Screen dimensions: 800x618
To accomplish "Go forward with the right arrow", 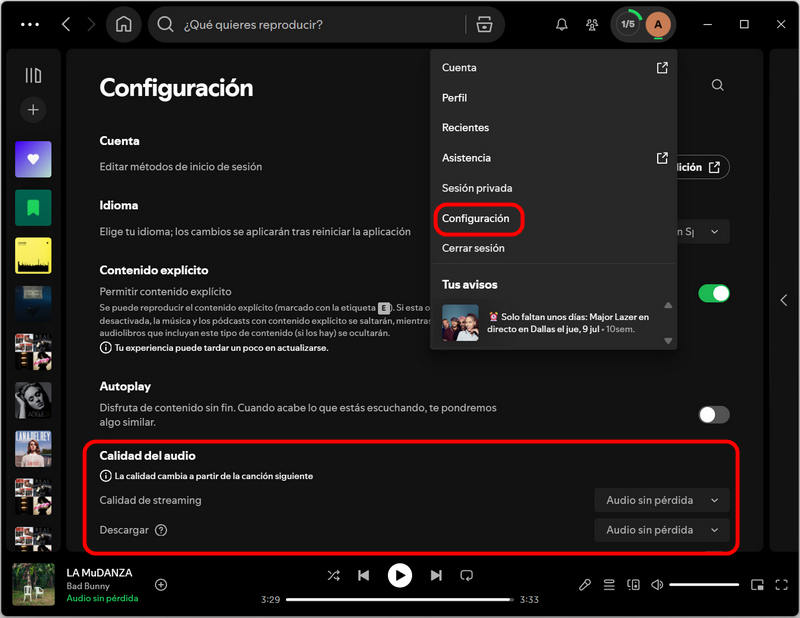I will pyautogui.click(x=91, y=24).
